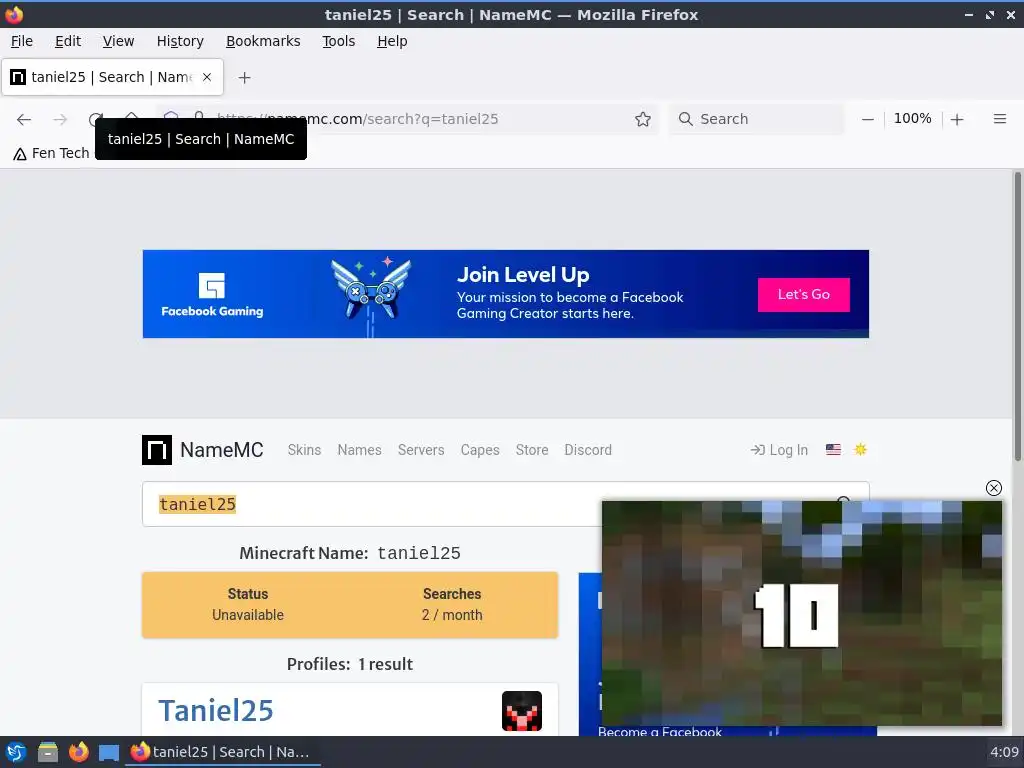Open the Discord link

588,450
